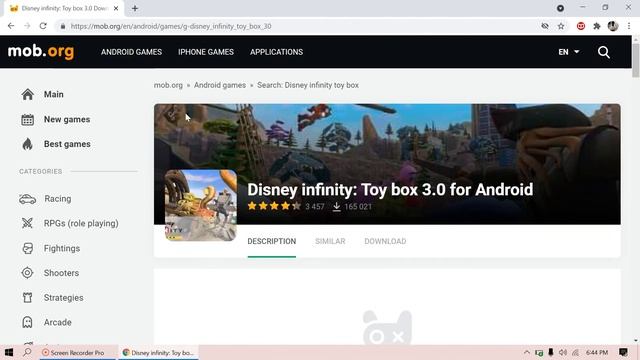
Task: Switch to the SIMILAR tab
Action: [x=330, y=241]
